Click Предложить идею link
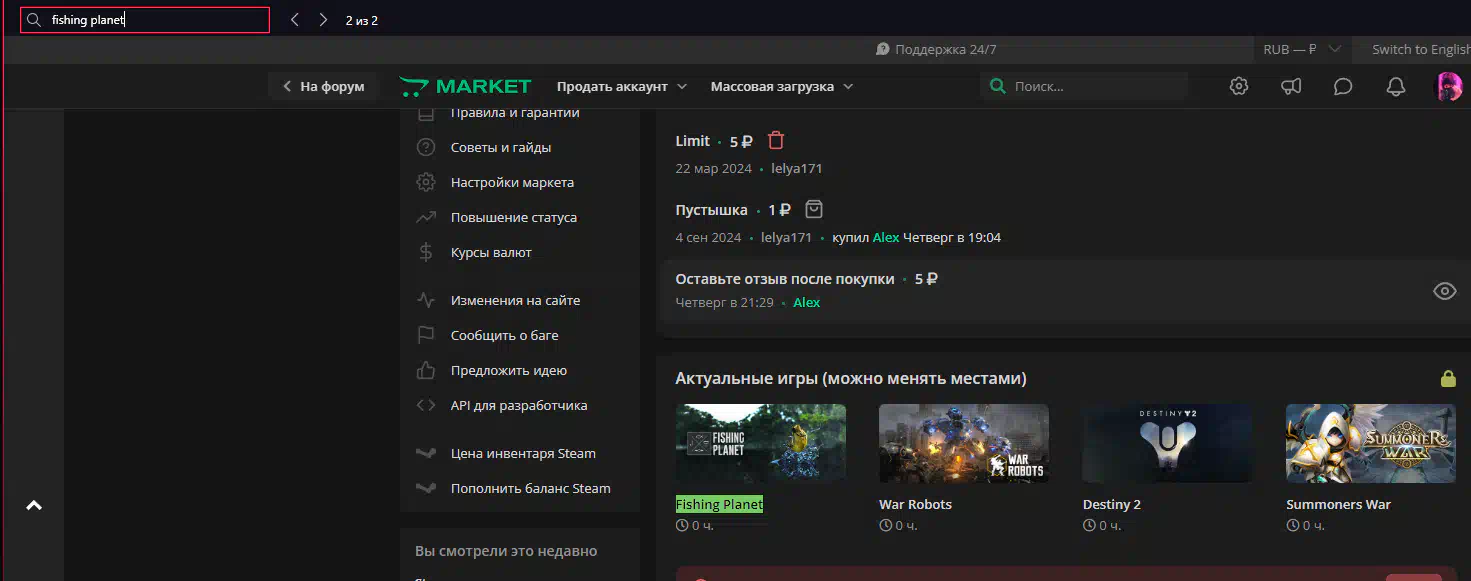Screen dimensions: 1471x581 coord(509,370)
